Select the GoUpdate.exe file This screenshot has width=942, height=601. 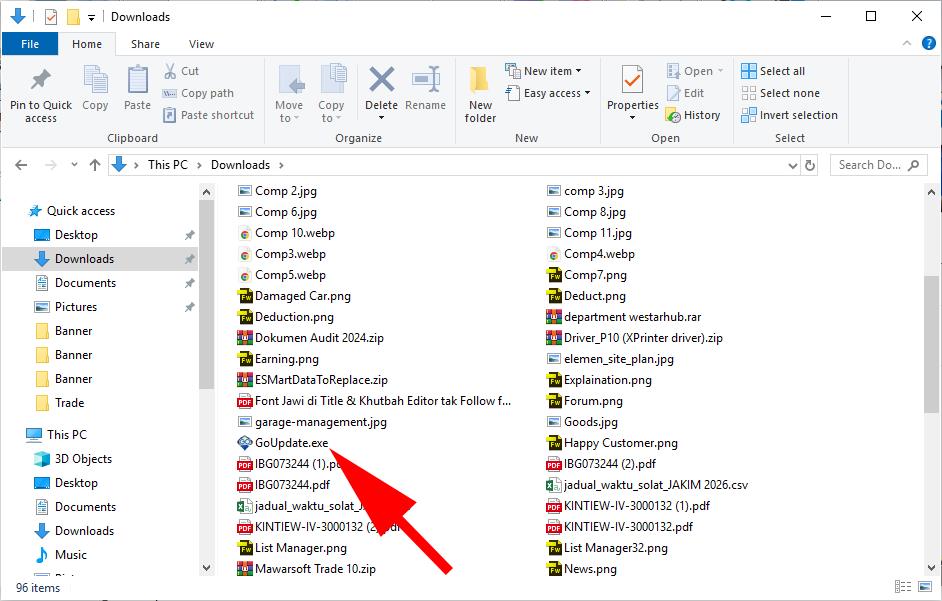pos(290,443)
